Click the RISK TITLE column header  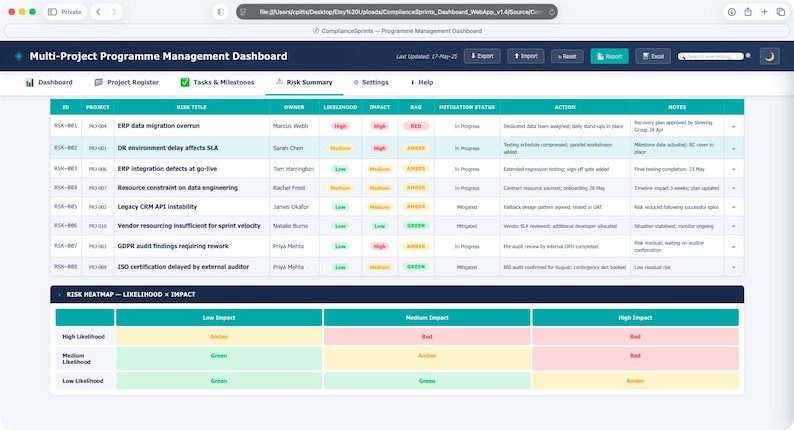pos(191,107)
